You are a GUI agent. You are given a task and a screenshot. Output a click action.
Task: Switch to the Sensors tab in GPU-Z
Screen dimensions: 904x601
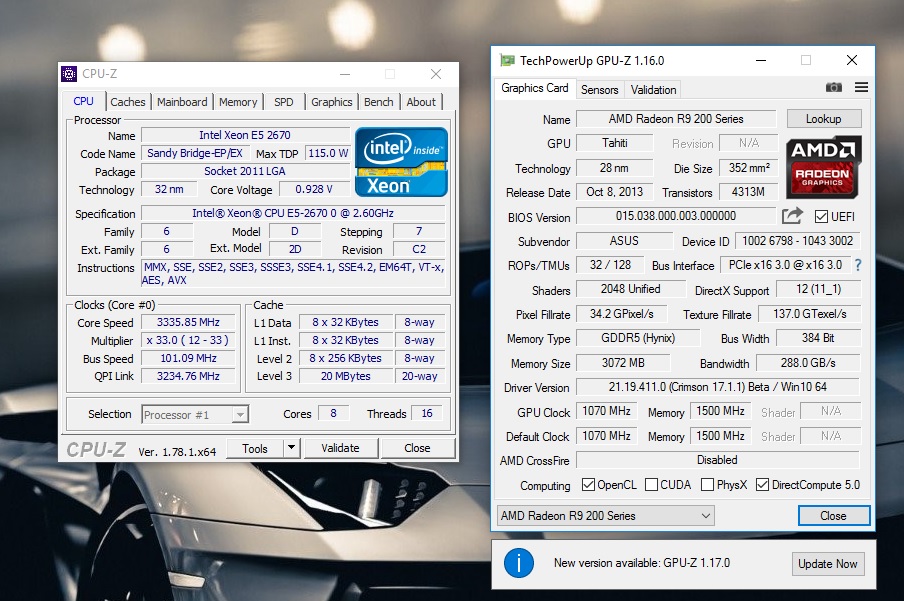point(600,90)
